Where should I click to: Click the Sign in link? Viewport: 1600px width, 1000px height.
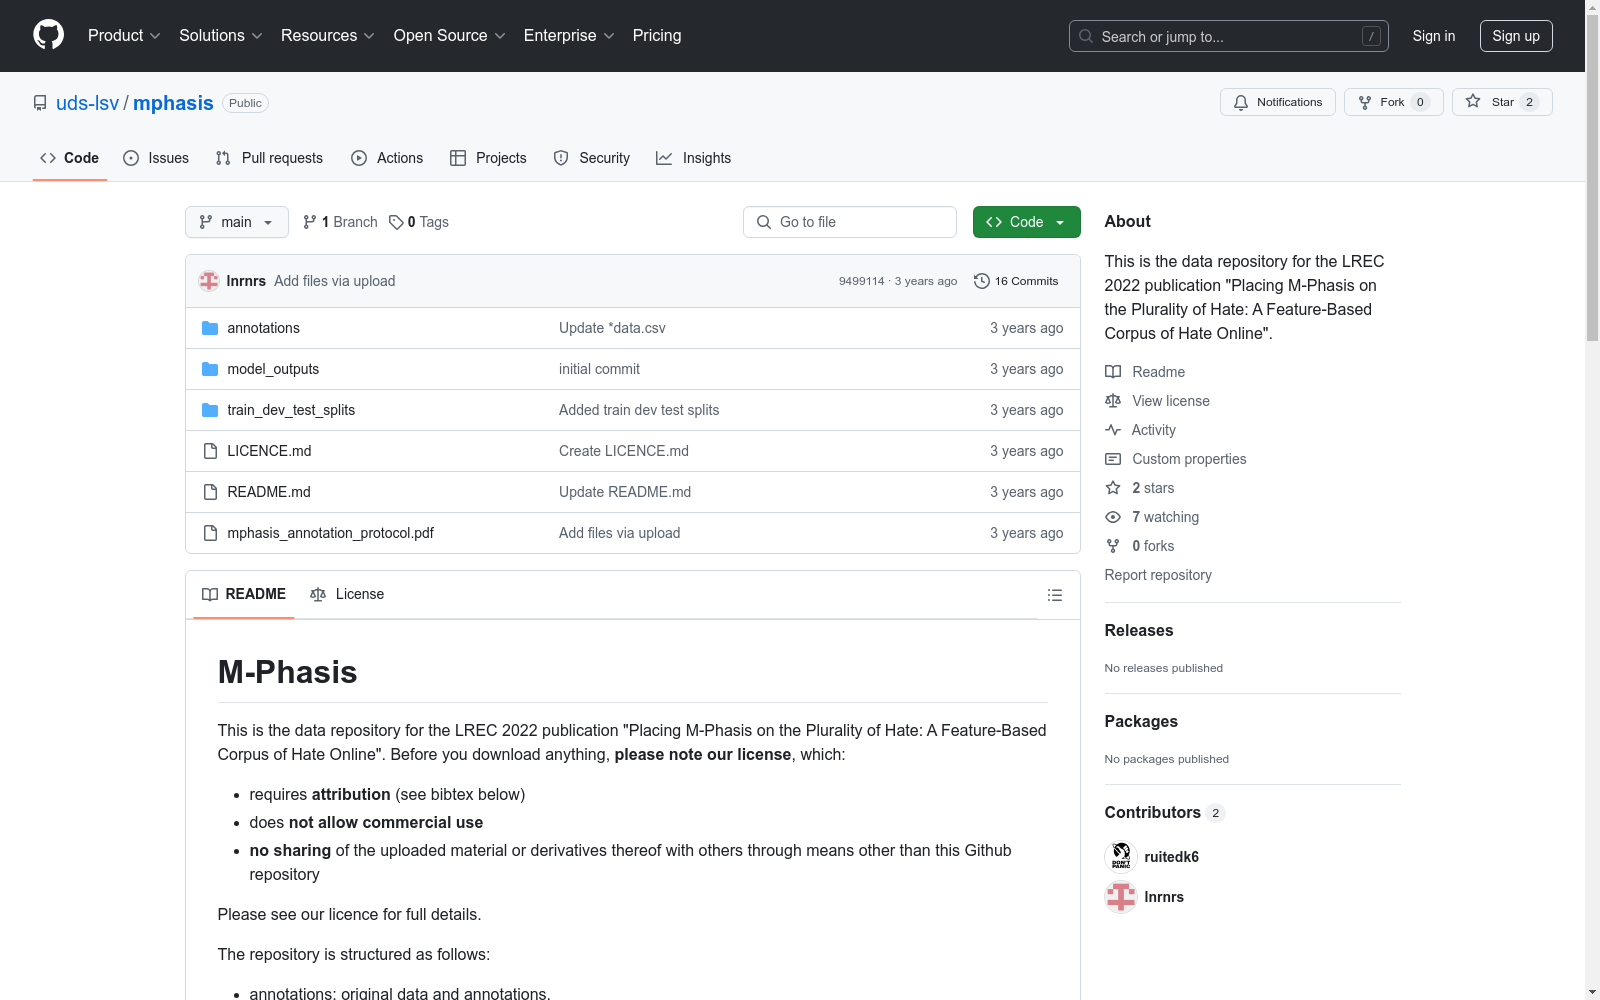1434,36
